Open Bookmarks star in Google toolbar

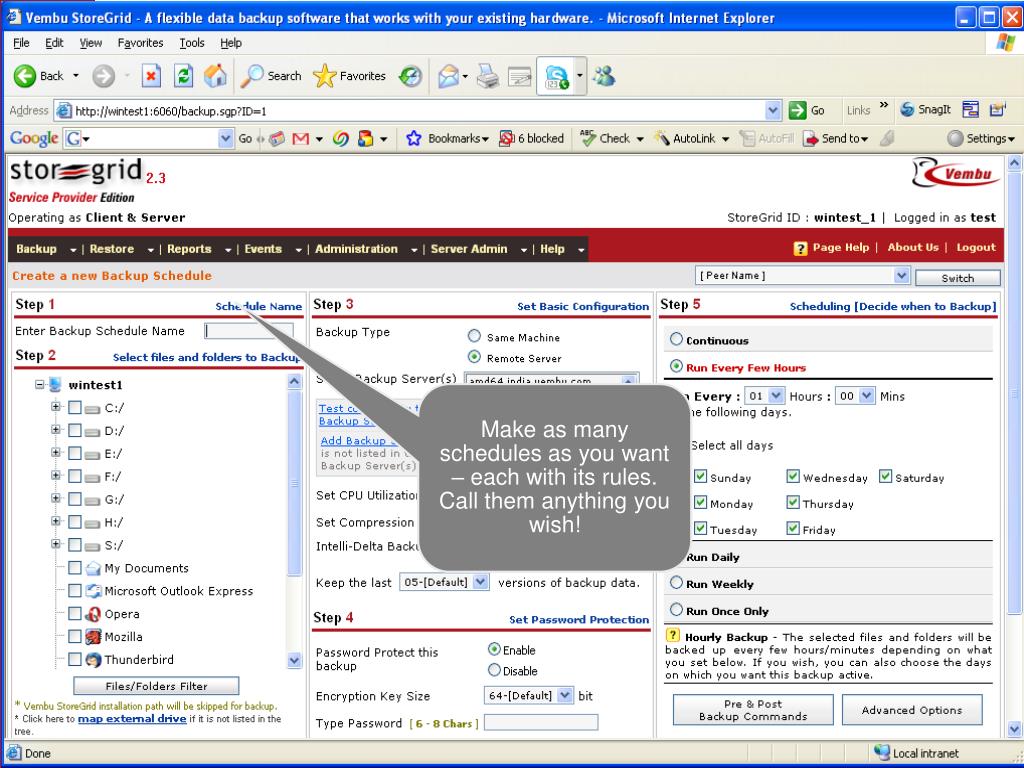[413, 138]
